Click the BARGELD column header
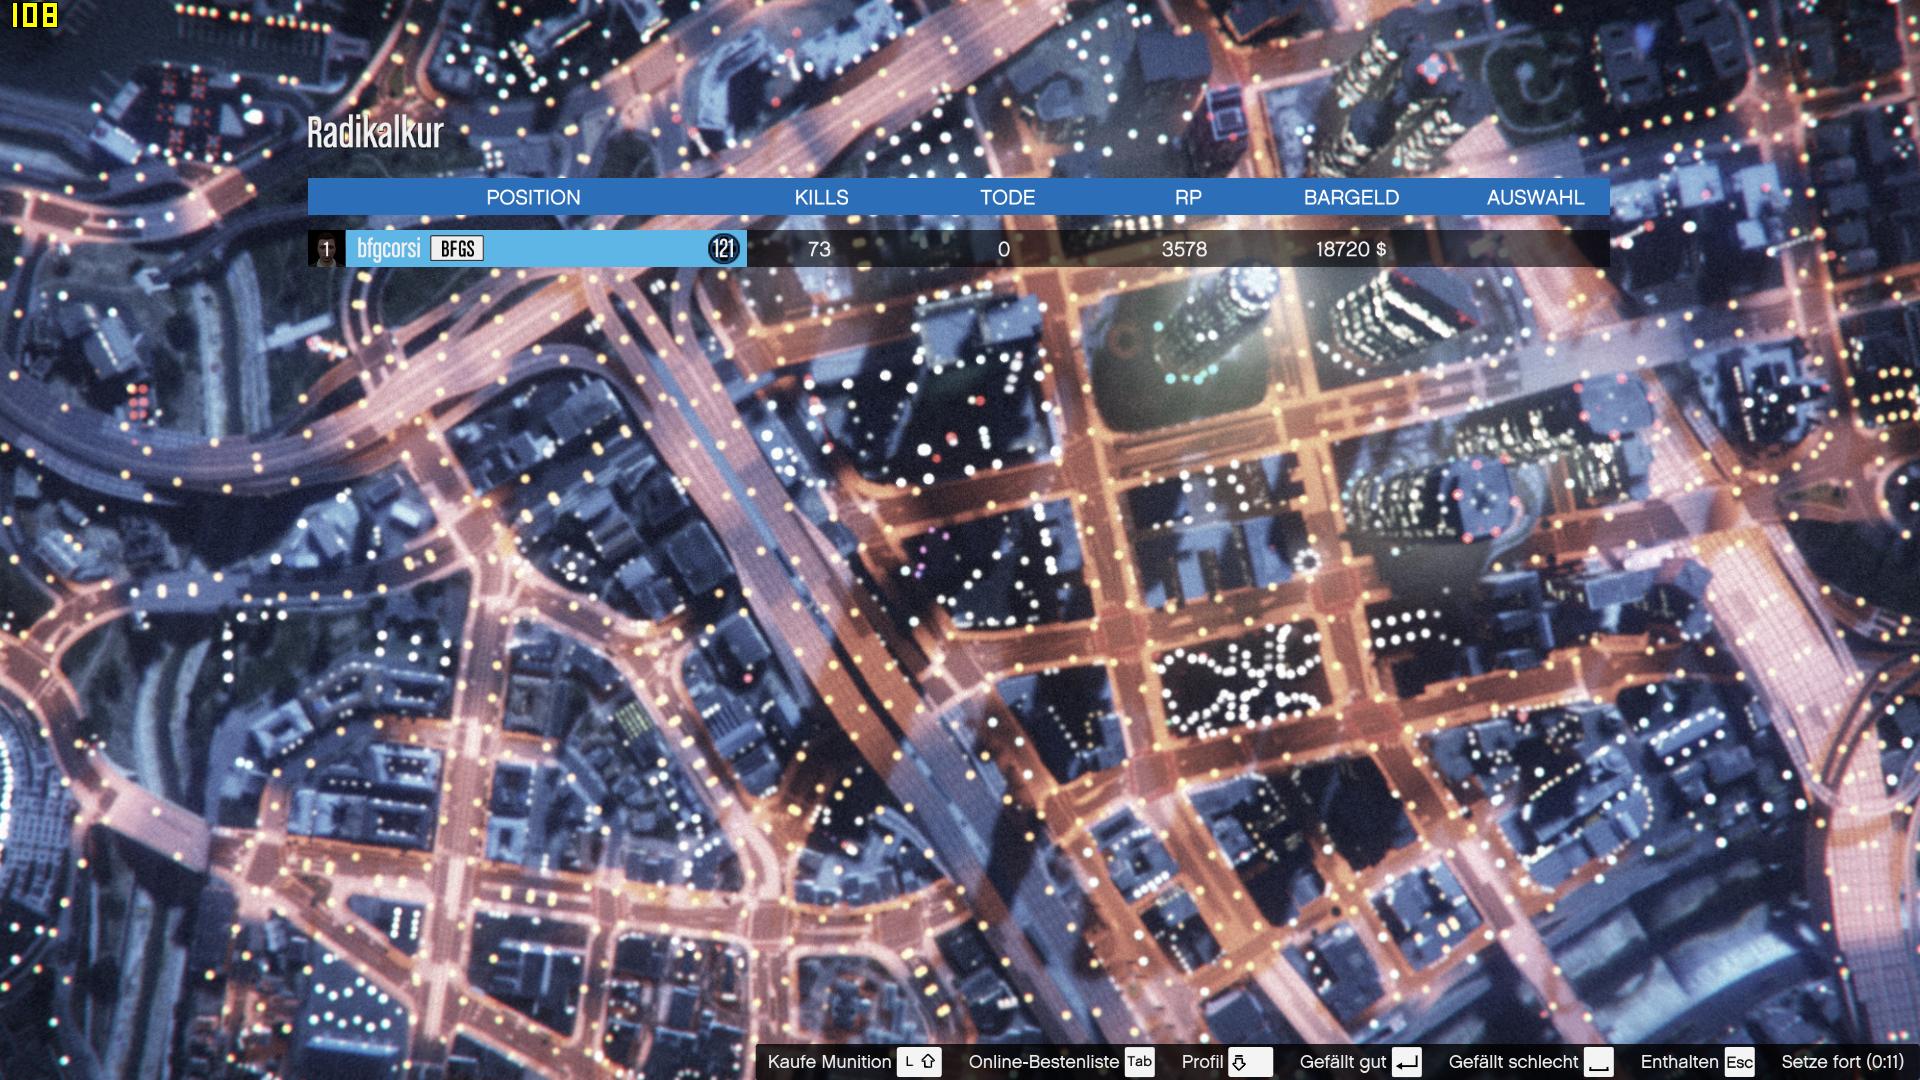 tap(1351, 197)
